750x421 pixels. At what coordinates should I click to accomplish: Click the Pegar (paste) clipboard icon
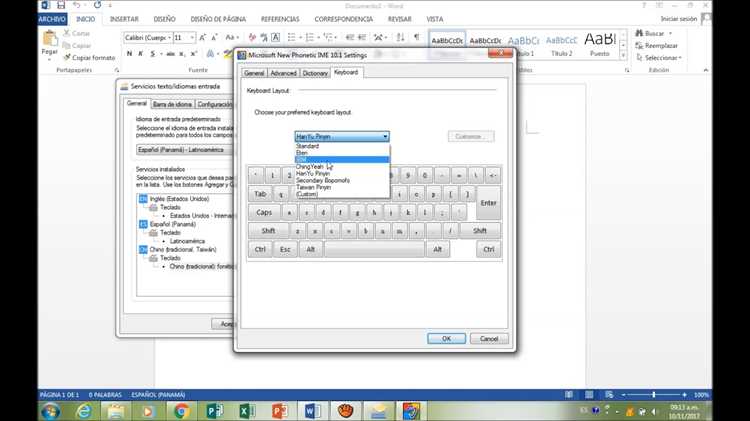click(50, 38)
